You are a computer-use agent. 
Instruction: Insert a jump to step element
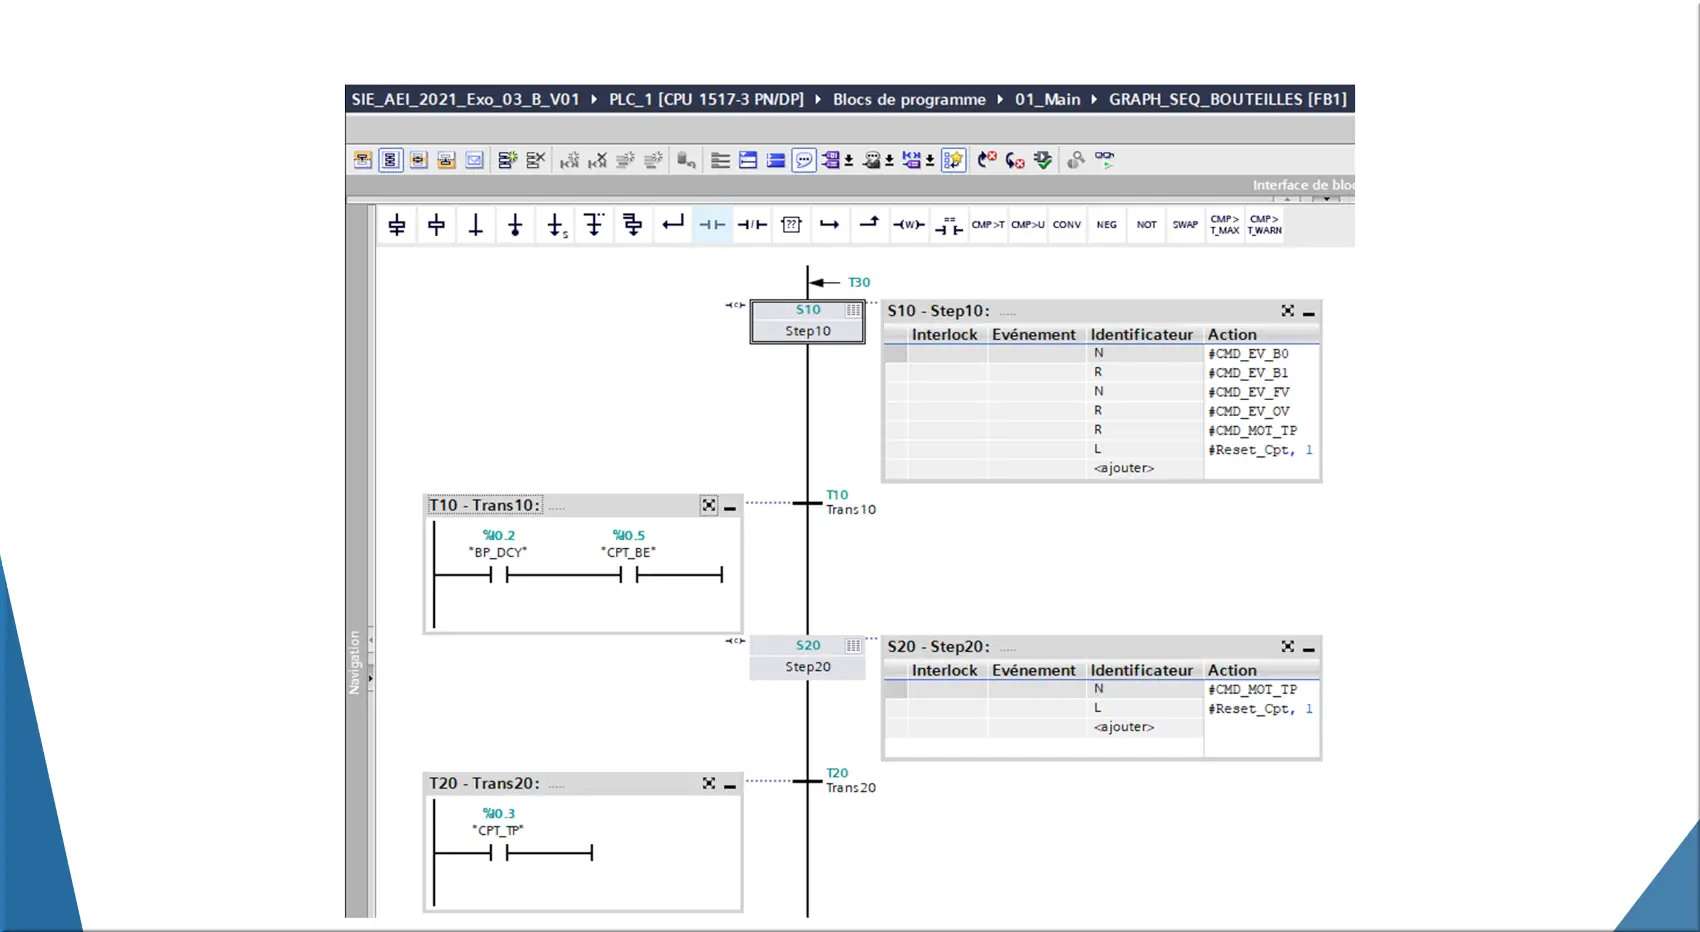[x=556, y=225]
